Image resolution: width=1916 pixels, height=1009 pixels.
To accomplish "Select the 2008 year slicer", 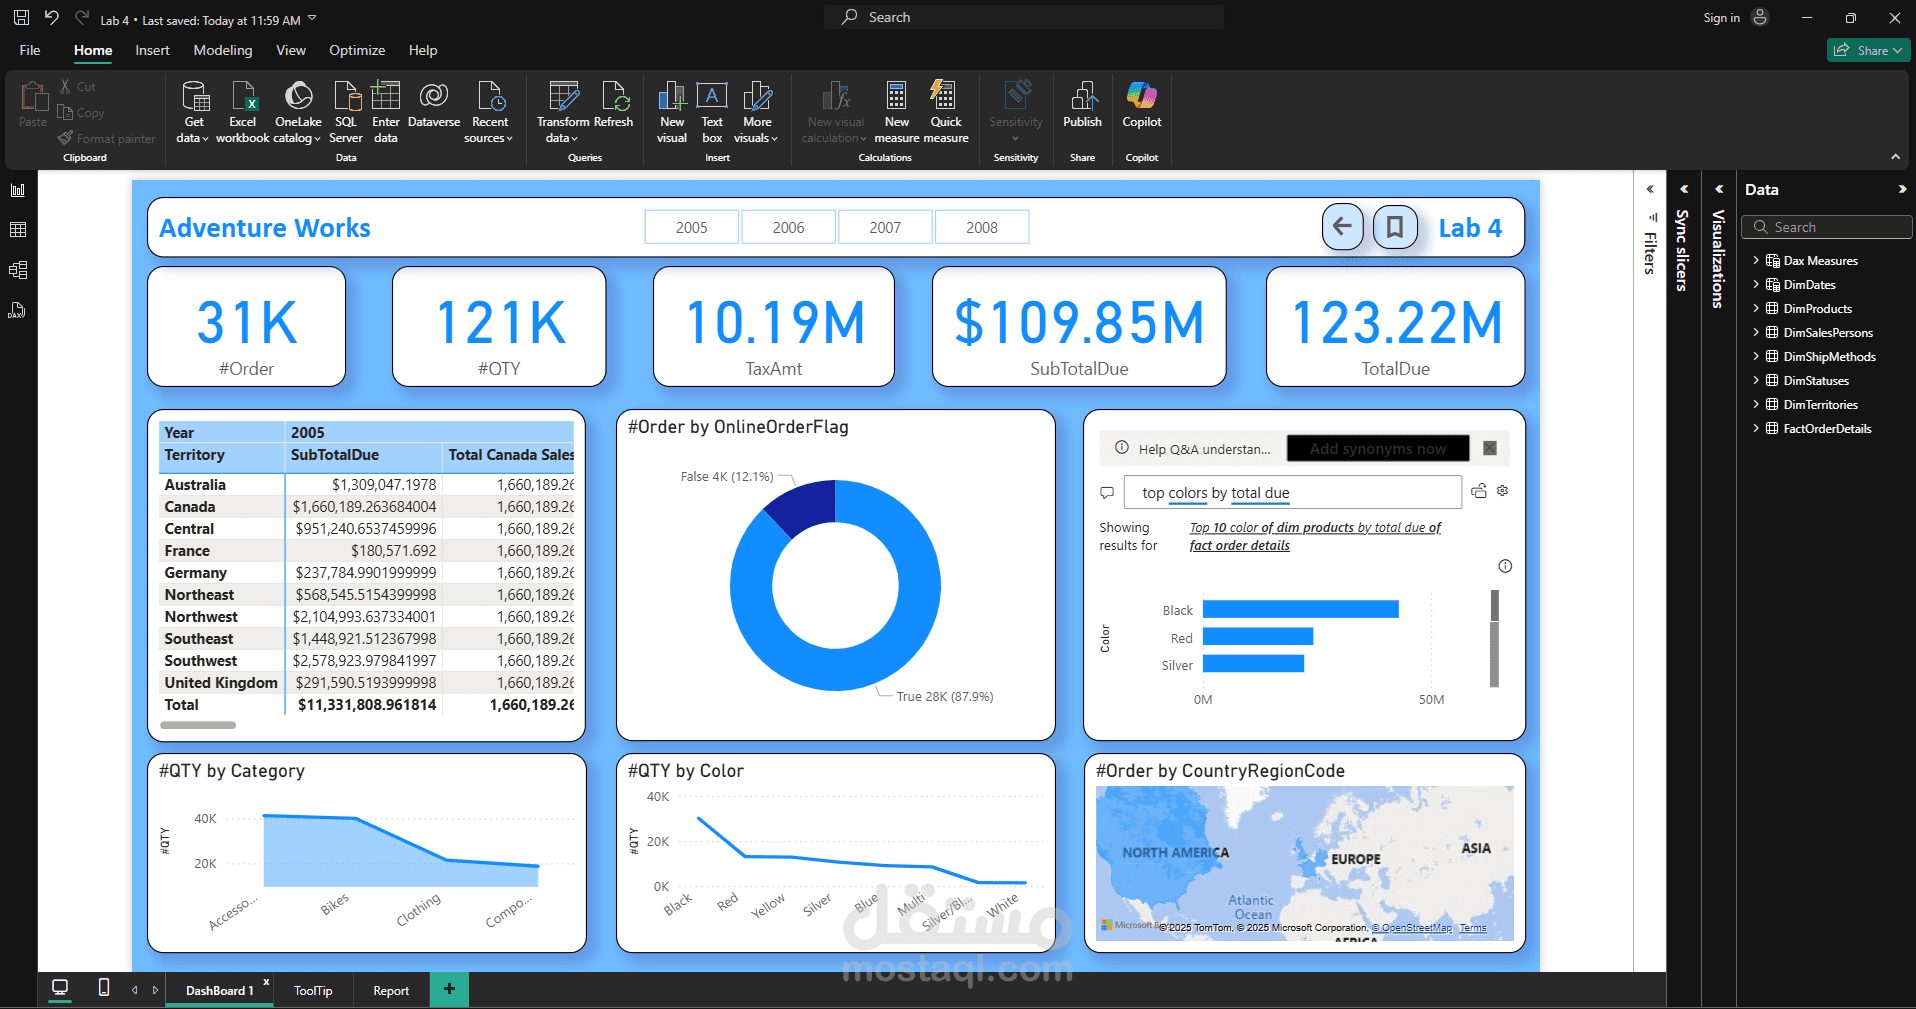I will (982, 227).
